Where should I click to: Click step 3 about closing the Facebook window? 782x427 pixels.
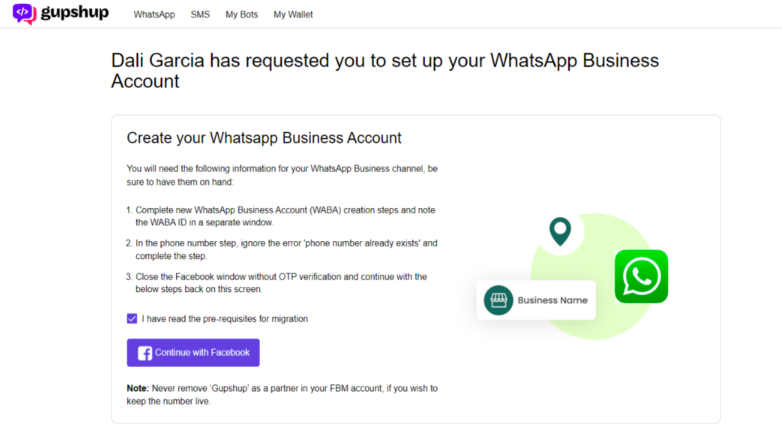click(286, 282)
